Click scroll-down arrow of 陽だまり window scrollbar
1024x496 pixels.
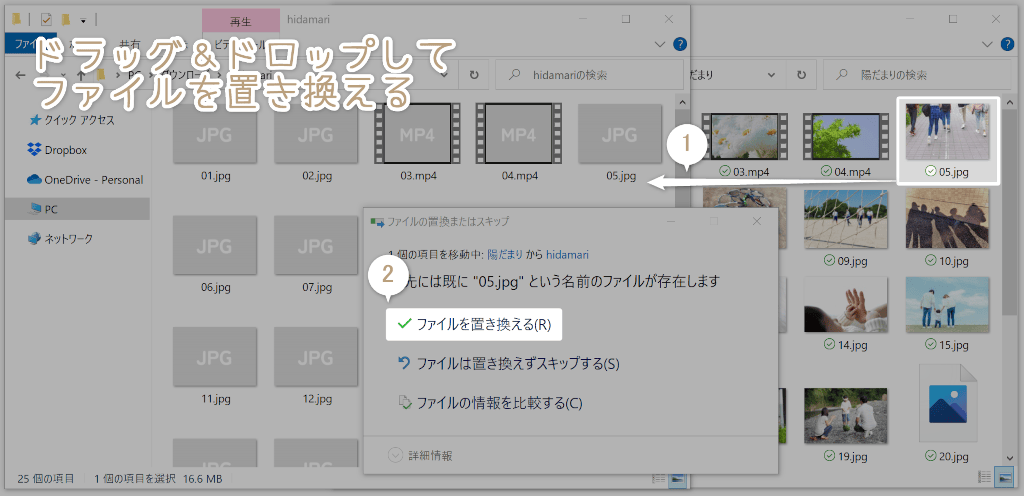coord(1011,458)
